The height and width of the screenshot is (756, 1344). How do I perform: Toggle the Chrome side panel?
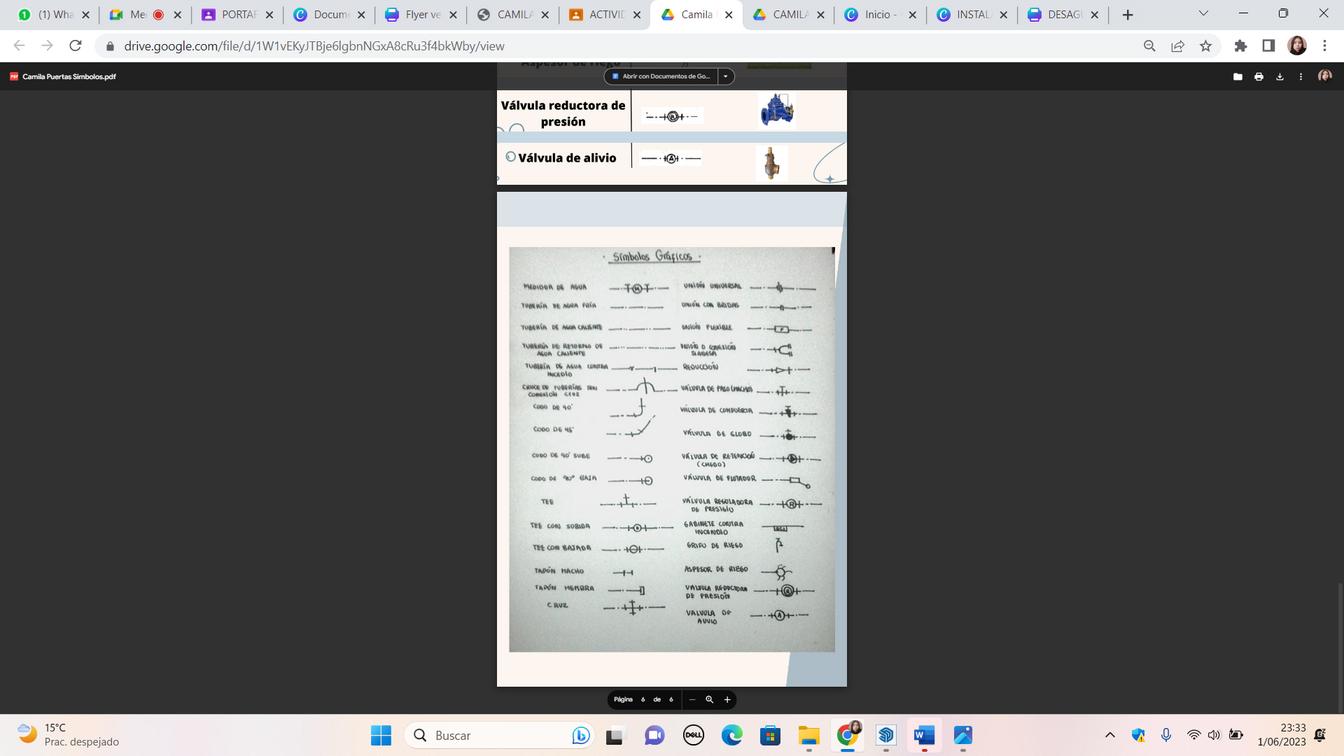coord(1268,46)
